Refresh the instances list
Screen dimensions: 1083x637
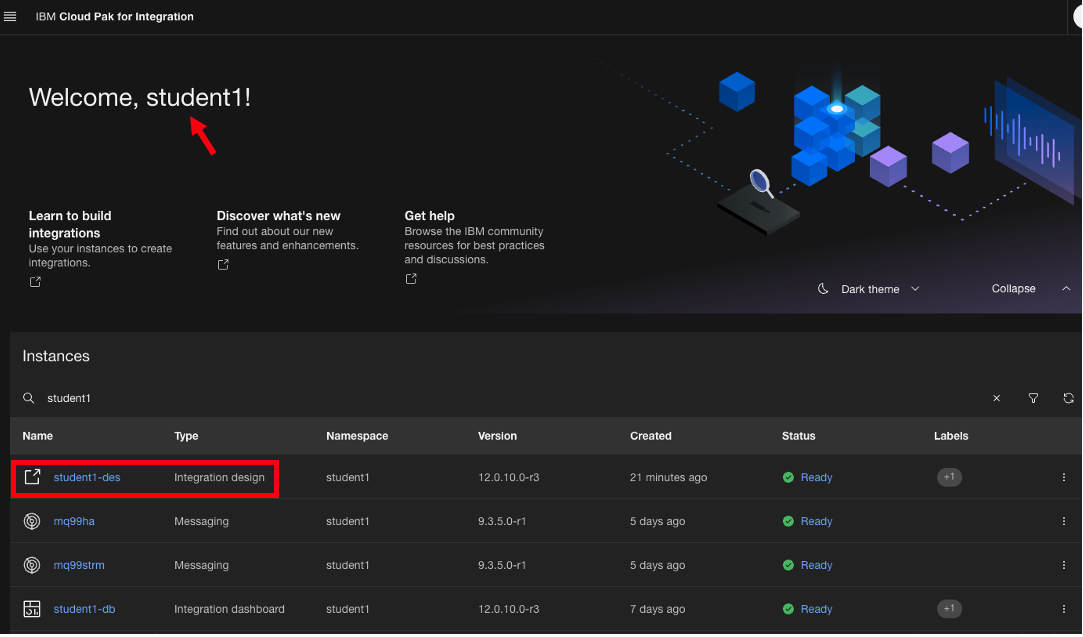(1068, 398)
